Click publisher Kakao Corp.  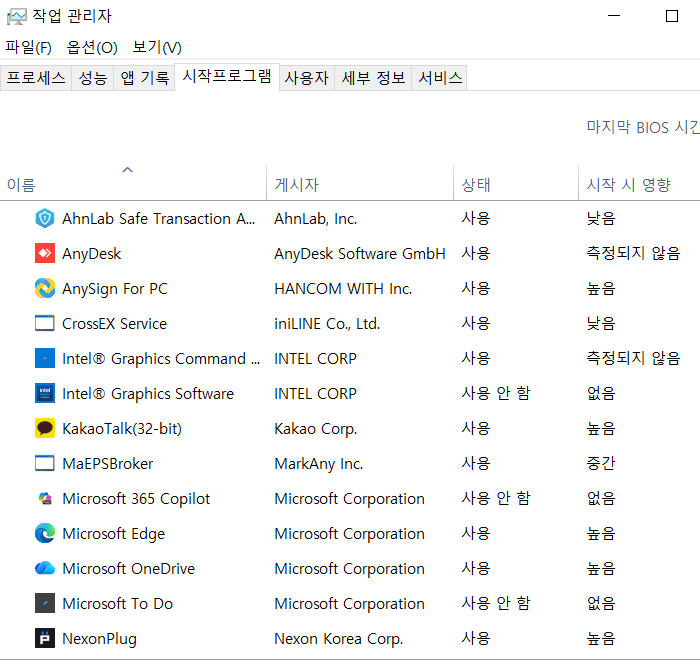point(316,428)
